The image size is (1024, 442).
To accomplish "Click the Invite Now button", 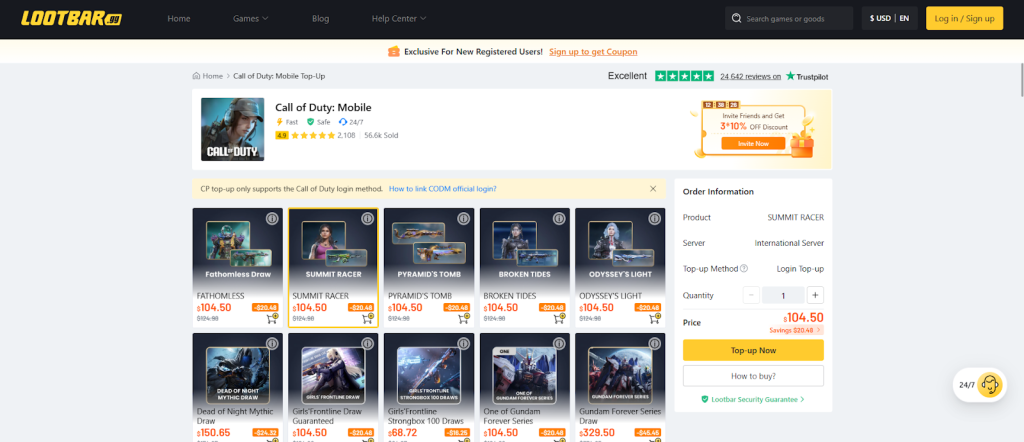I will click(753, 144).
